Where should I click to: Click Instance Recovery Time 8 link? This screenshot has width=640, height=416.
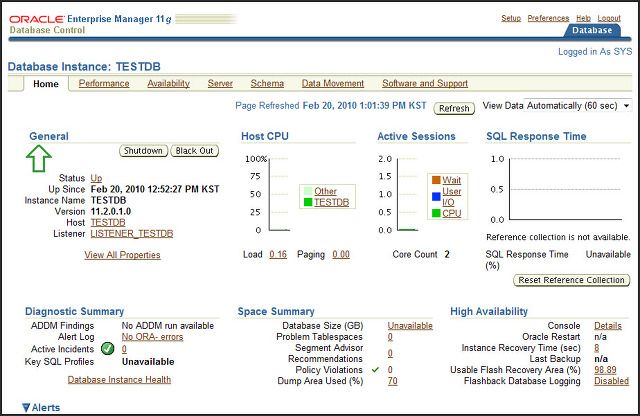(x=597, y=348)
